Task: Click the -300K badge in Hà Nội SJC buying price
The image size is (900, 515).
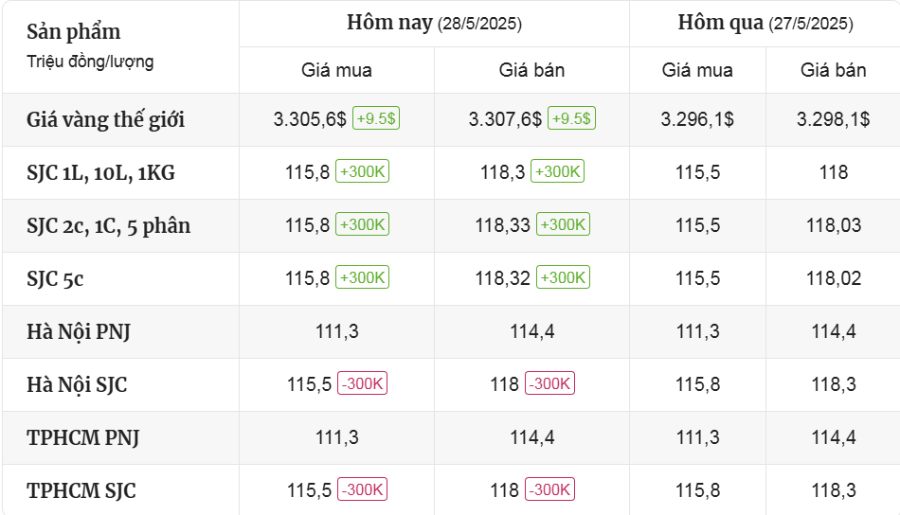Action: click(x=362, y=384)
